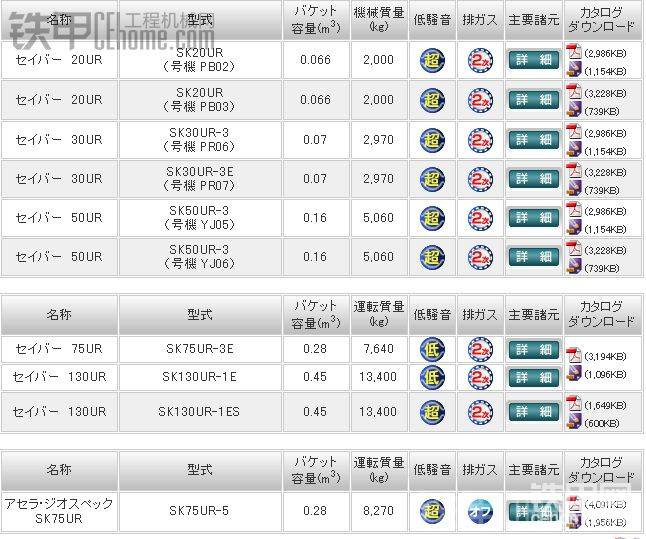Open 詳細 details for SK20UR PB02
646x539 pixels.
(x=534, y=61)
